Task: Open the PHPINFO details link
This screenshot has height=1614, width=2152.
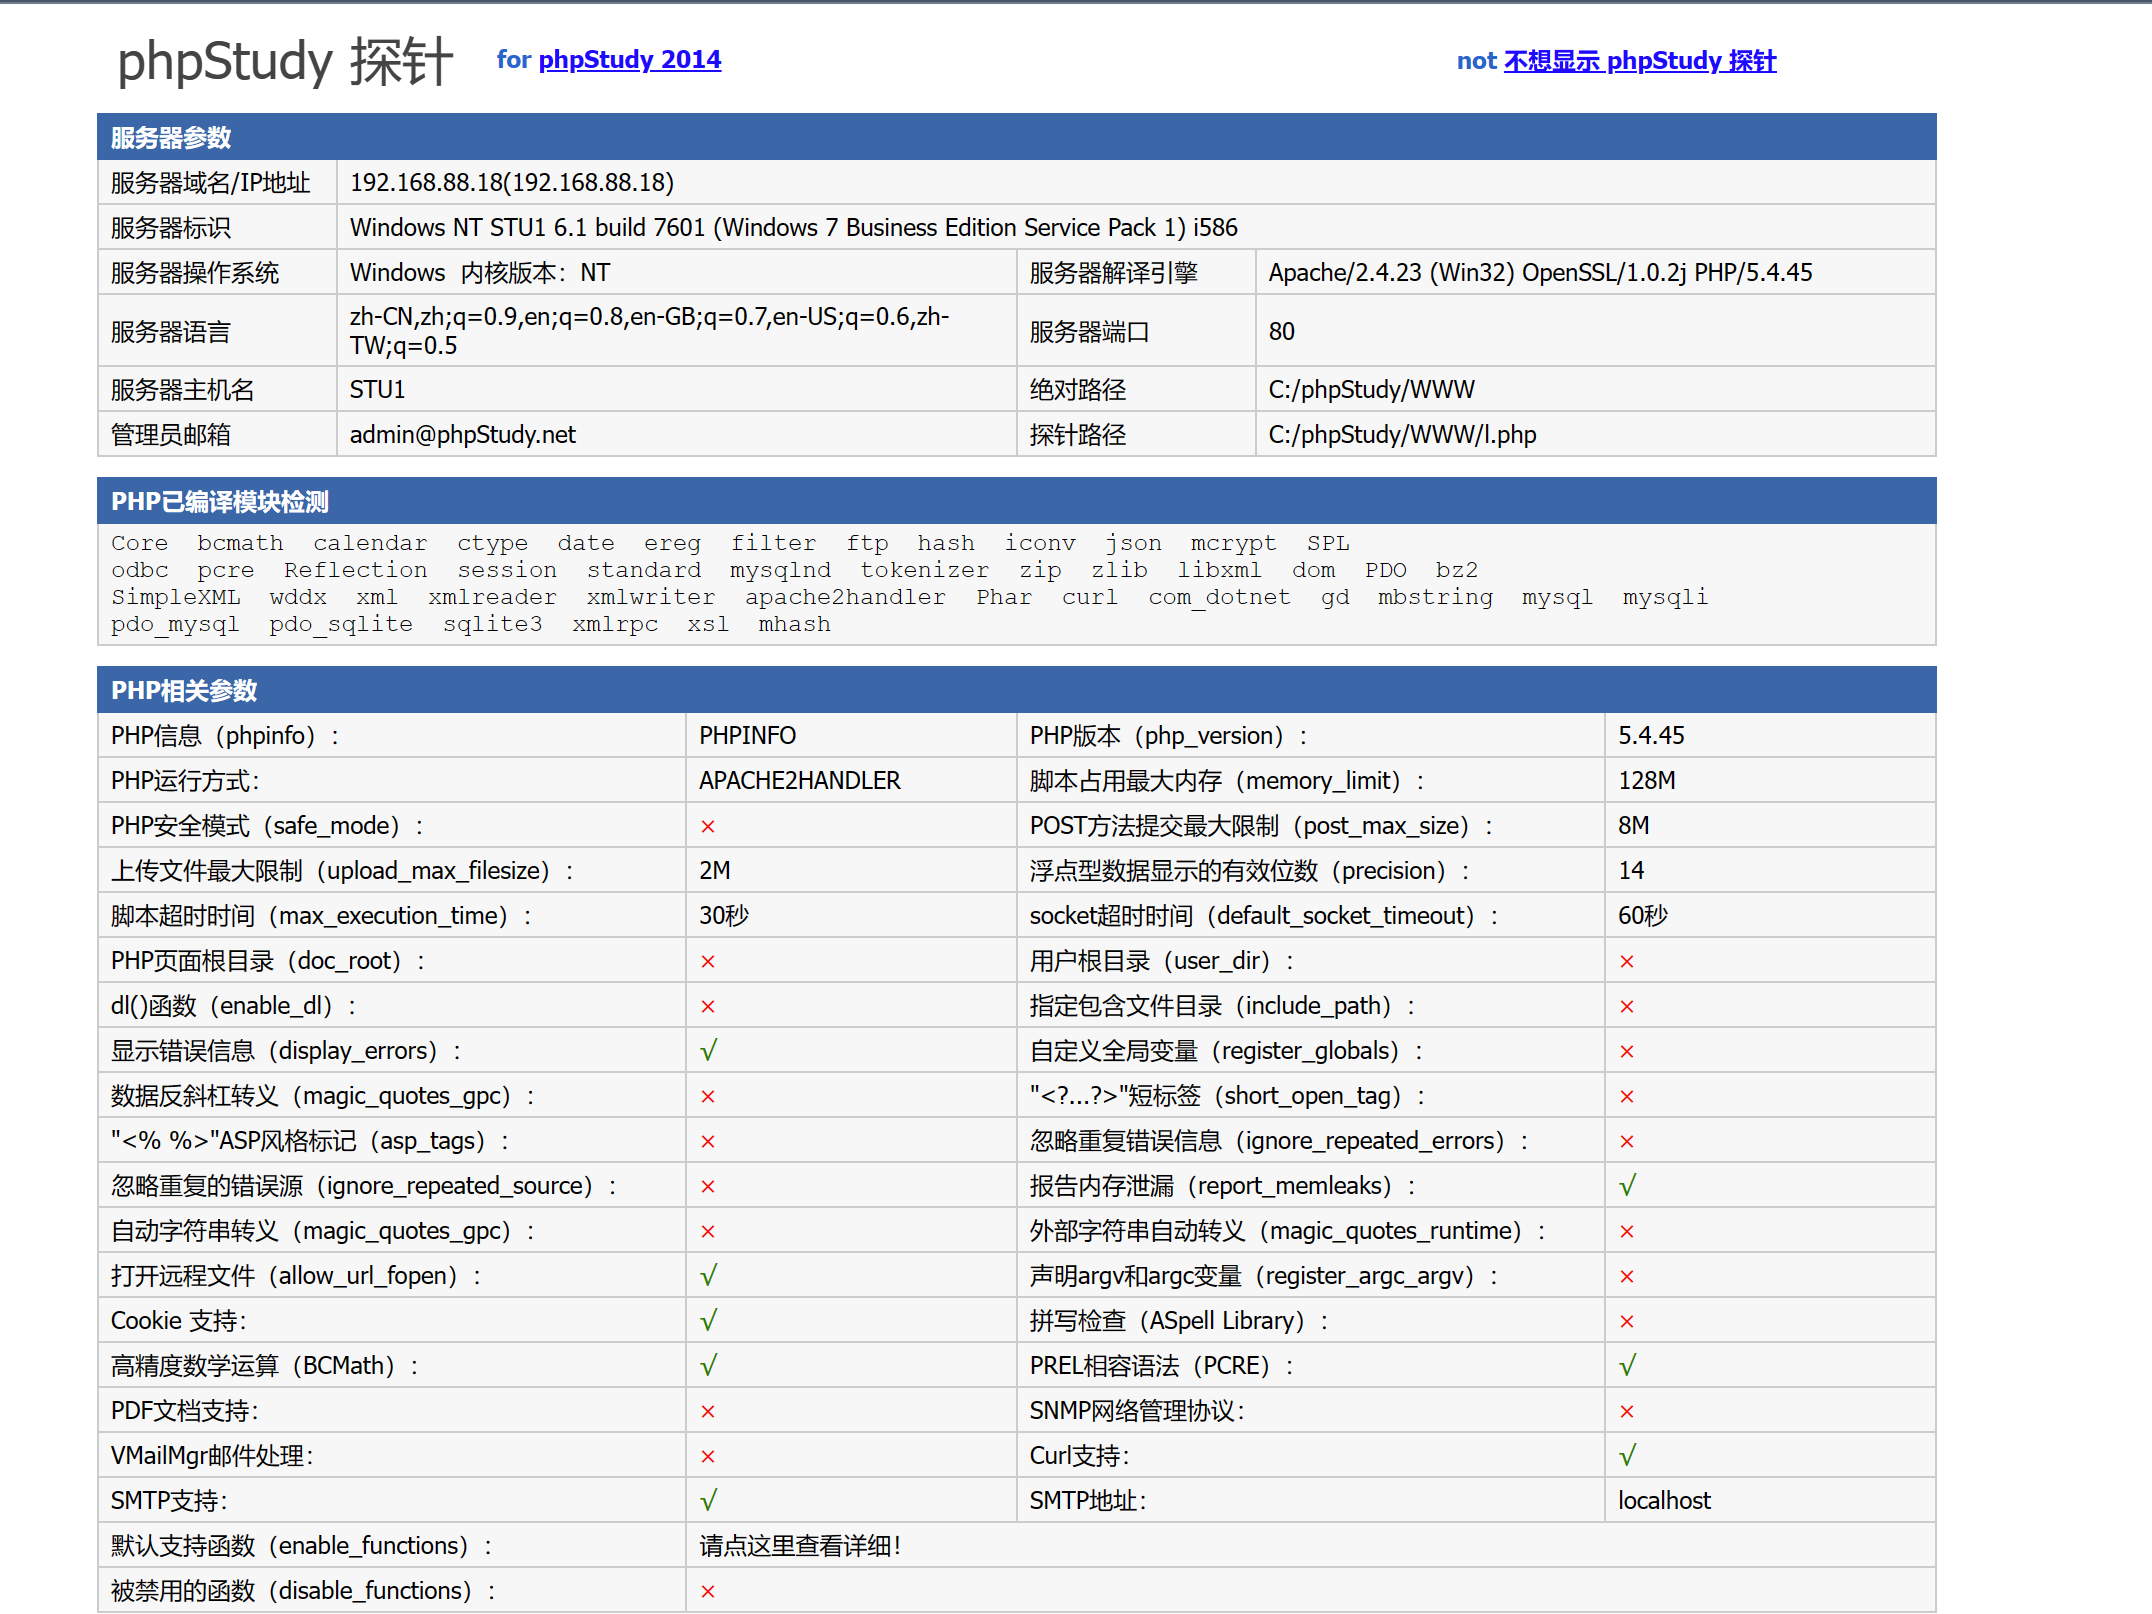Action: [x=747, y=736]
